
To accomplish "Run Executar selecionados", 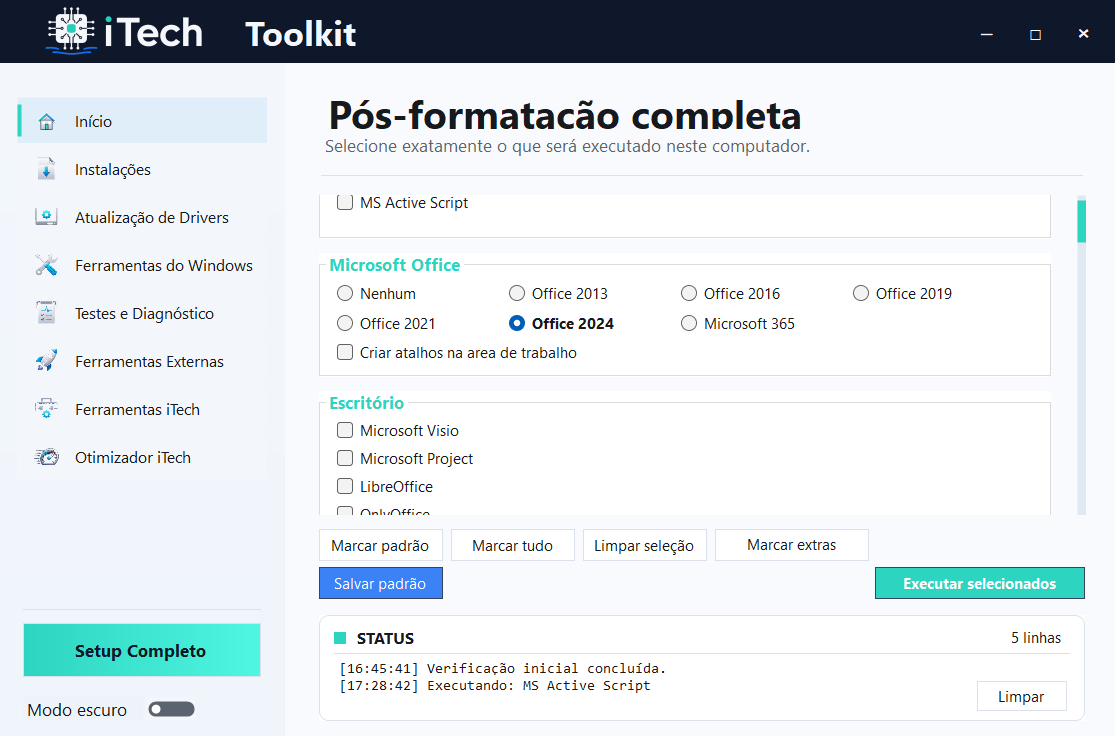I will click(979, 583).
